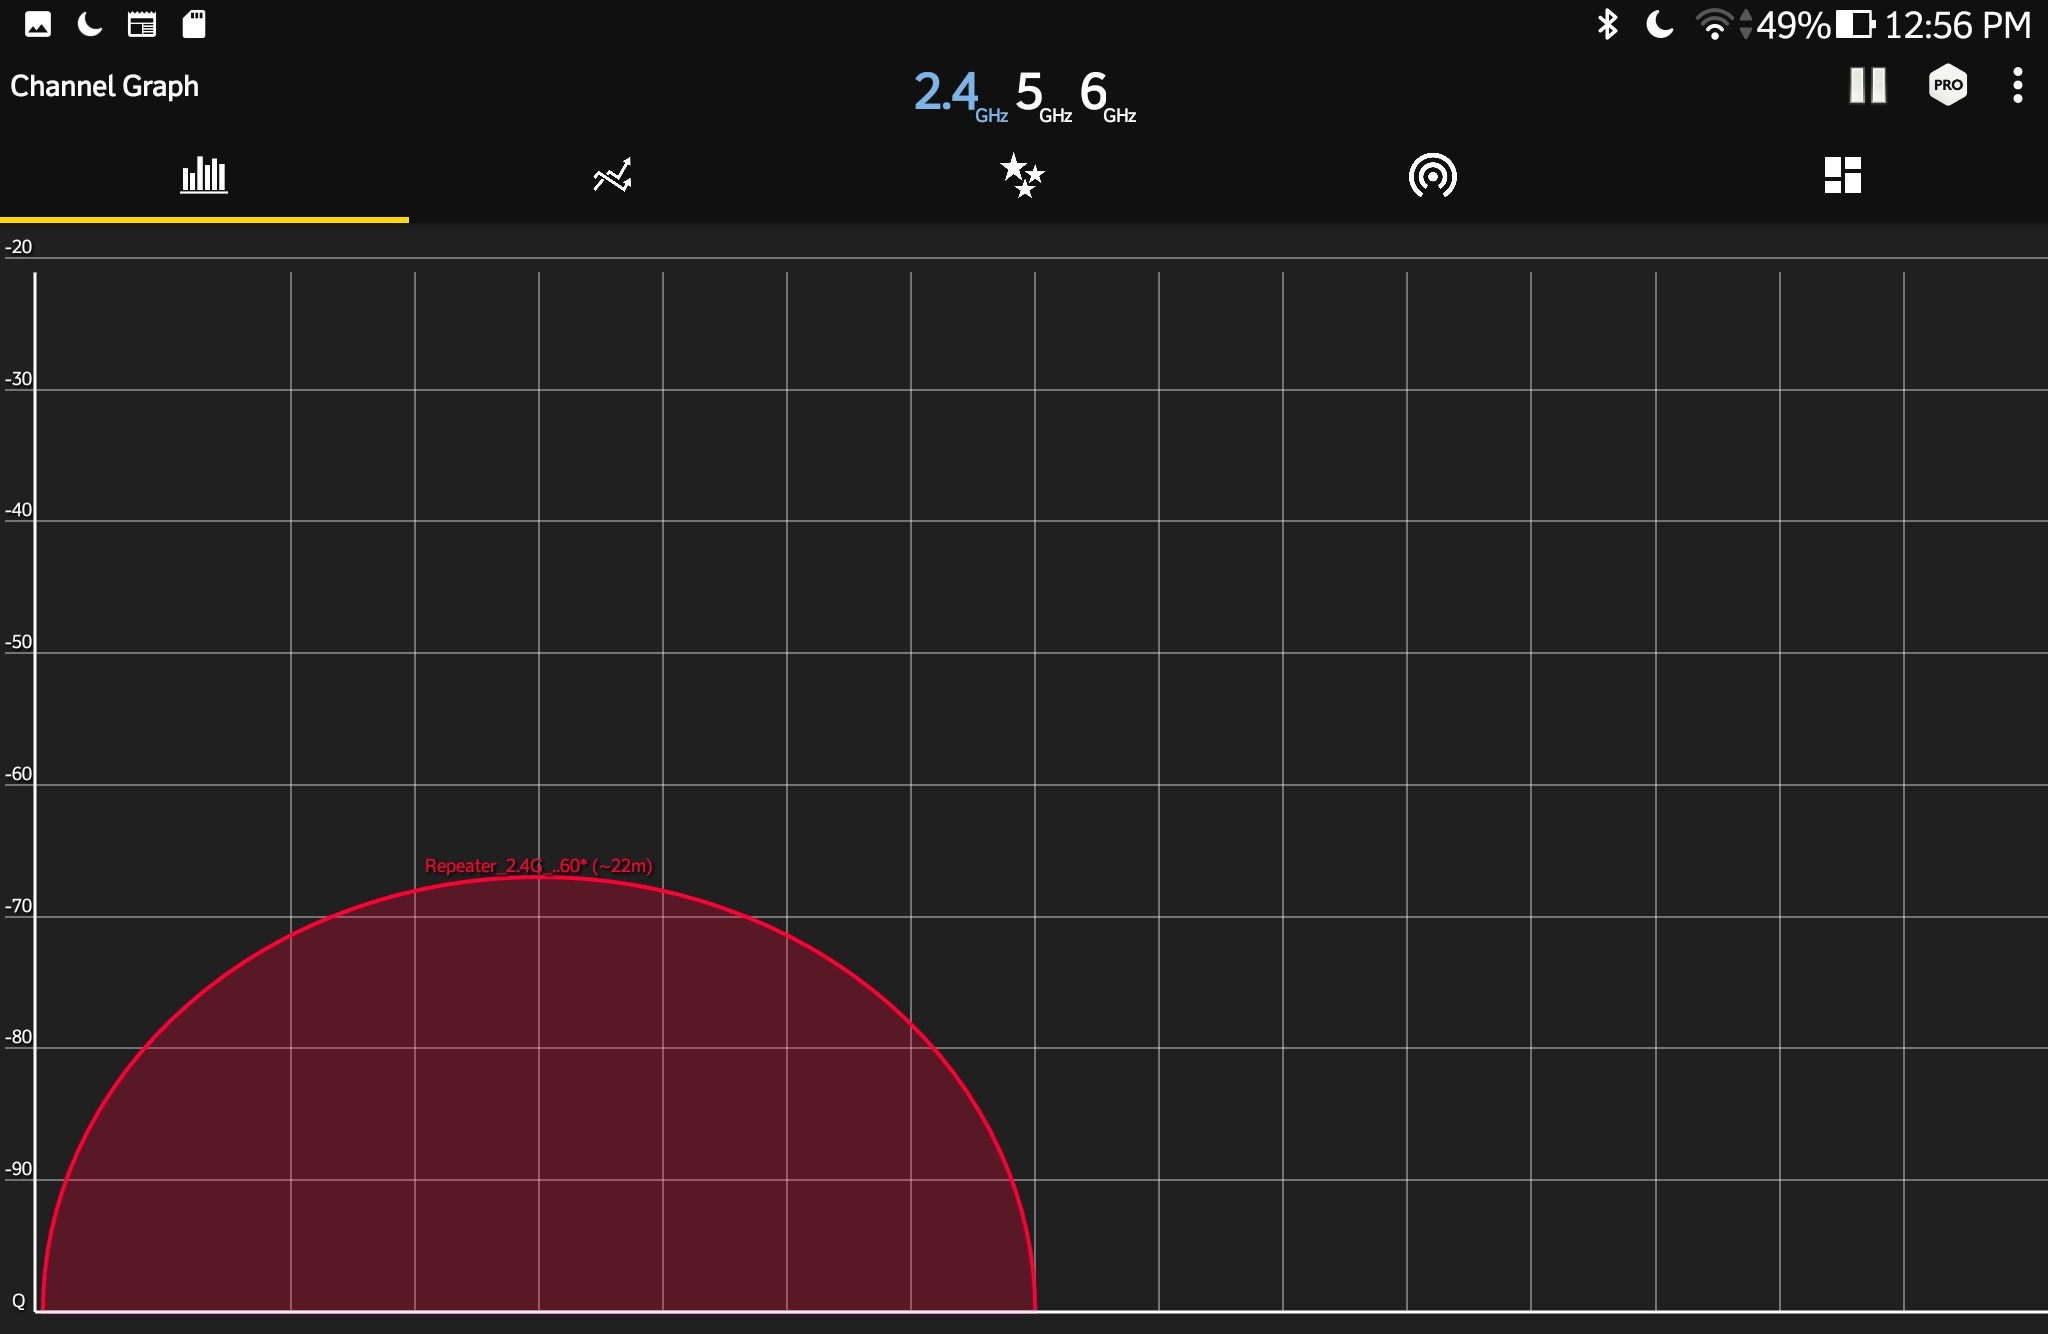This screenshot has height=1334, width=2048.
Task: Select the 2.4 GHz band
Action: (x=957, y=94)
